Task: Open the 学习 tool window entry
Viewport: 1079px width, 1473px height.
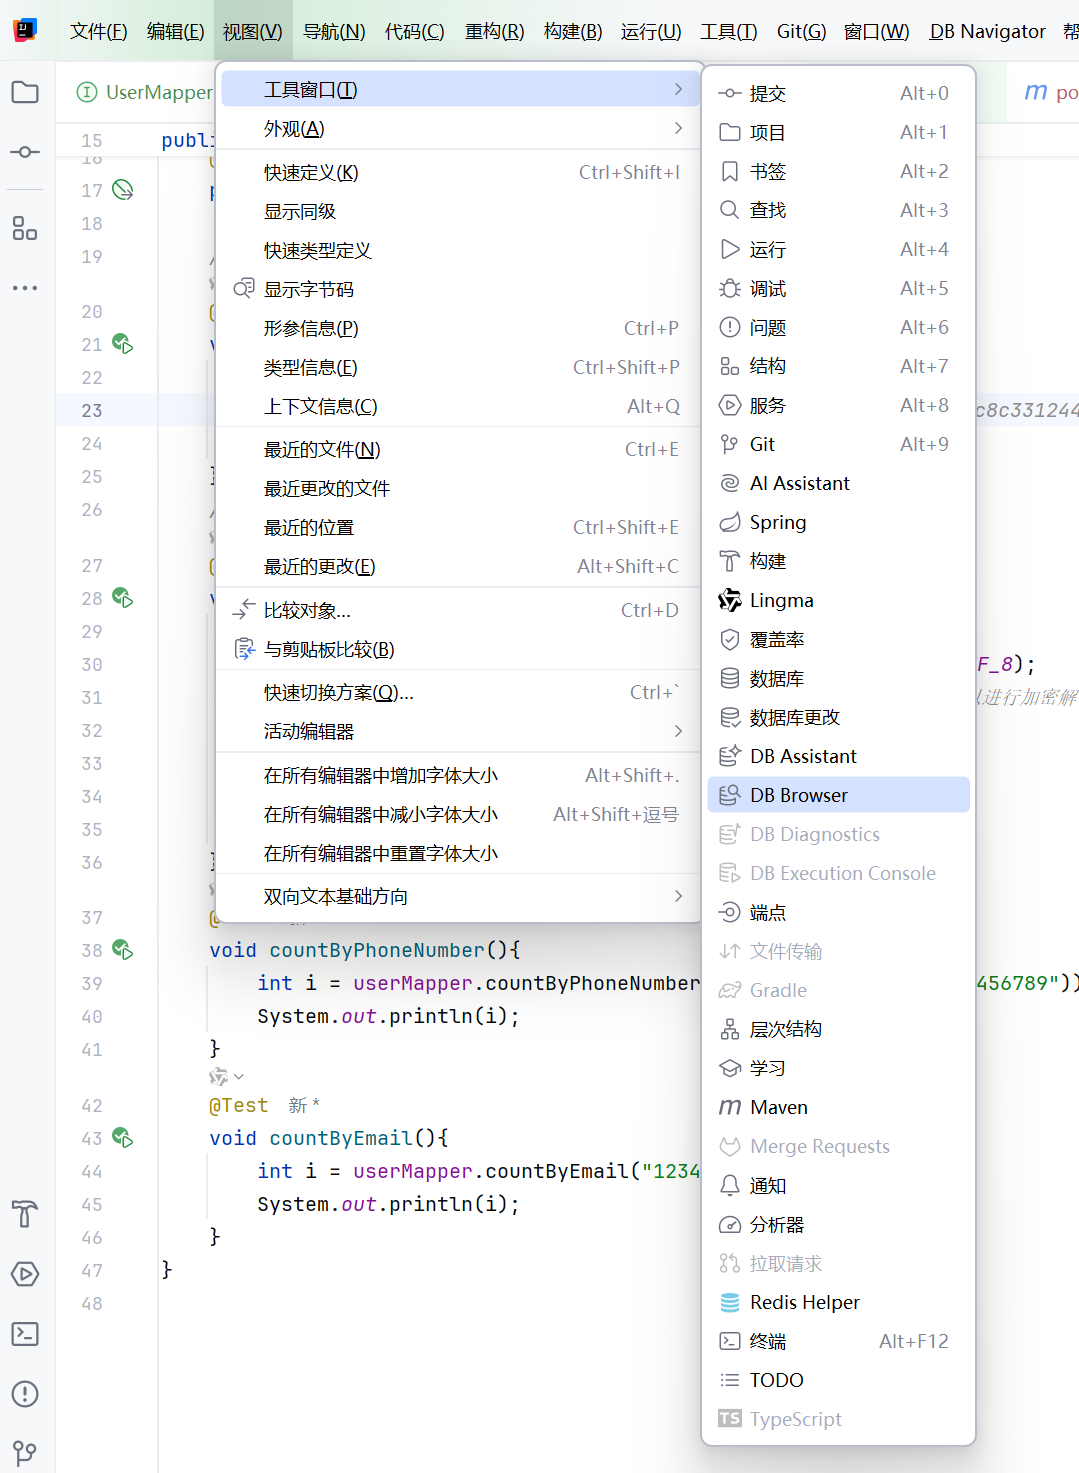Action: coord(838,1068)
